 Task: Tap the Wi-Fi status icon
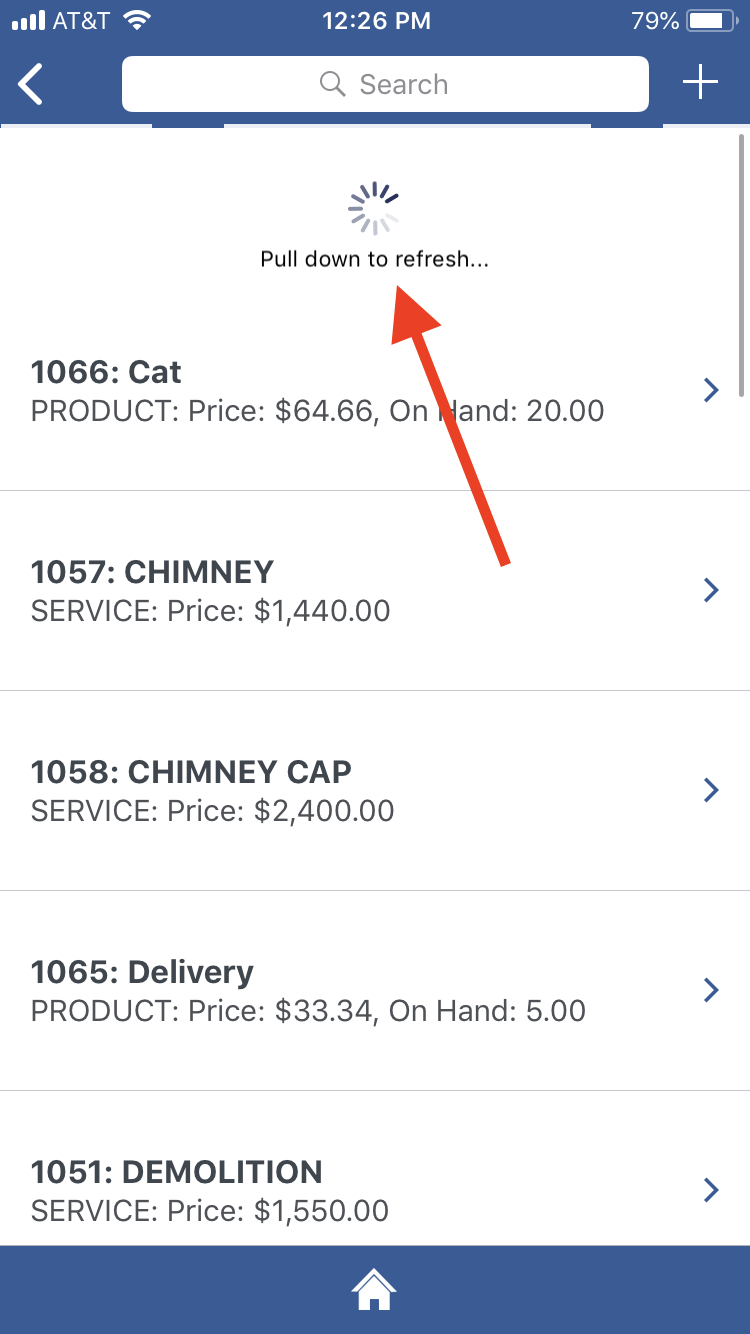135,20
